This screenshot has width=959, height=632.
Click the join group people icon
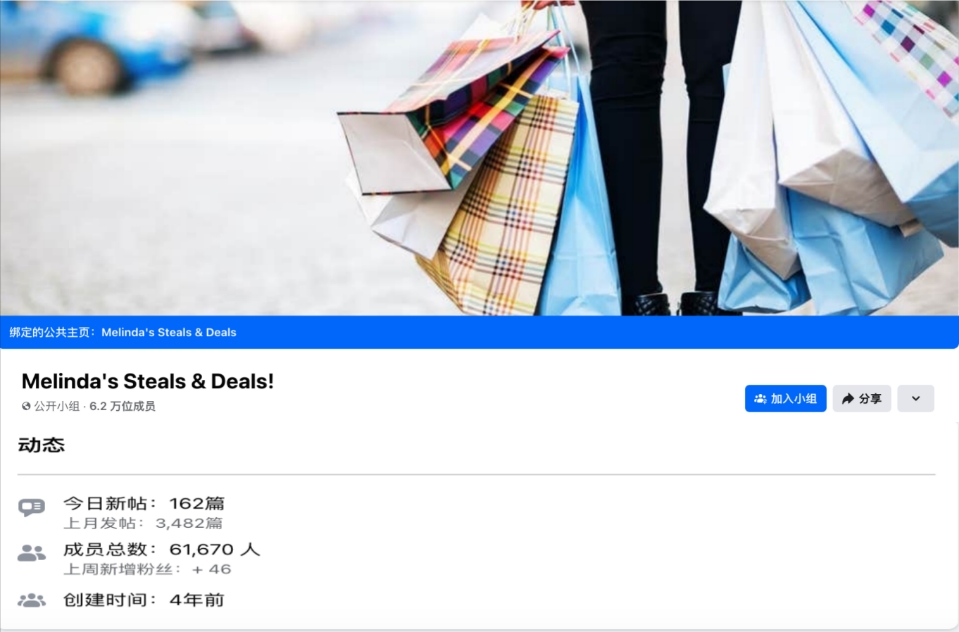(x=760, y=399)
